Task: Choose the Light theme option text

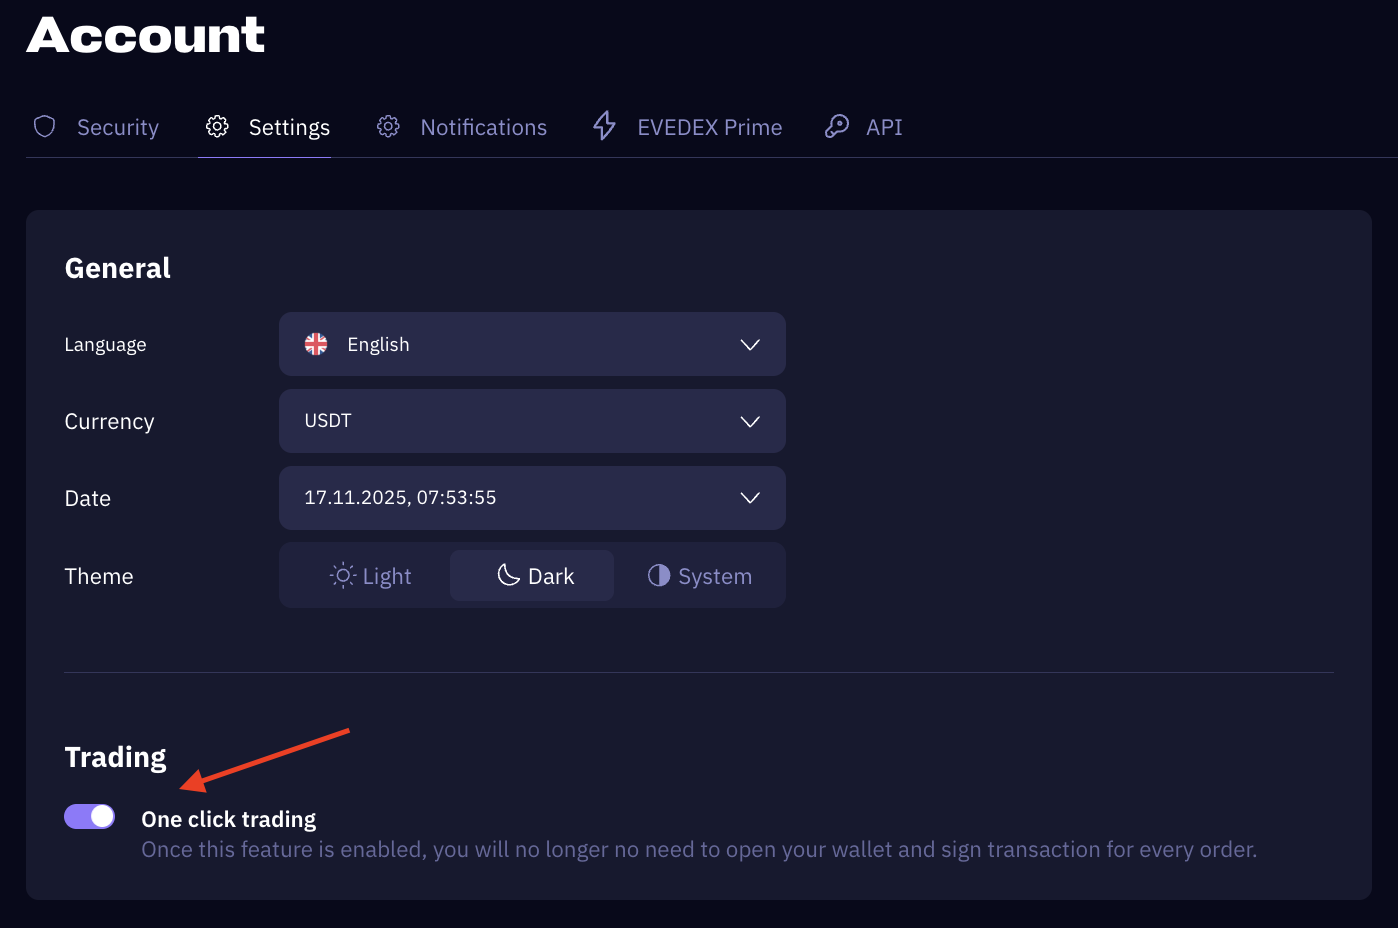Action: [387, 577]
